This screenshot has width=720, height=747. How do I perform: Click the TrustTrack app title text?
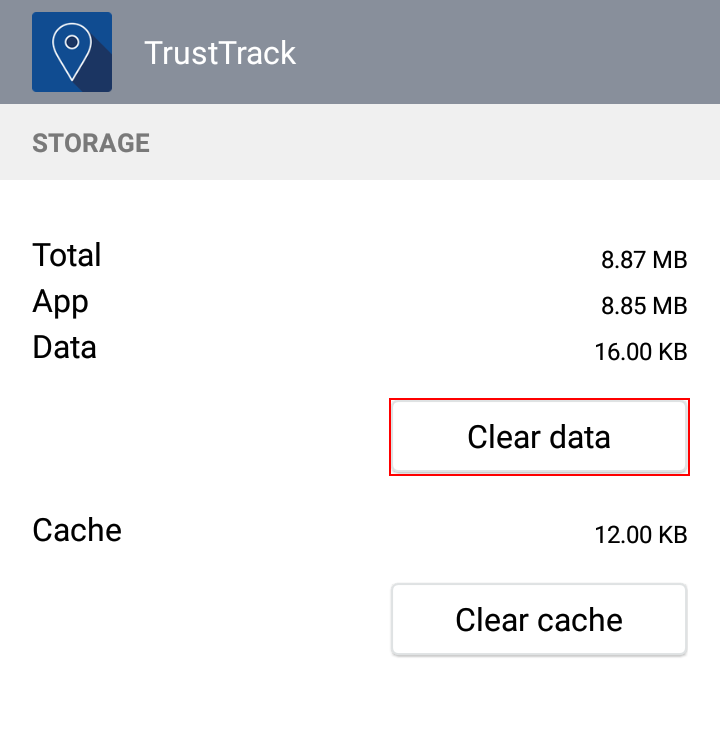pyautogui.click(x=220, y=53)
